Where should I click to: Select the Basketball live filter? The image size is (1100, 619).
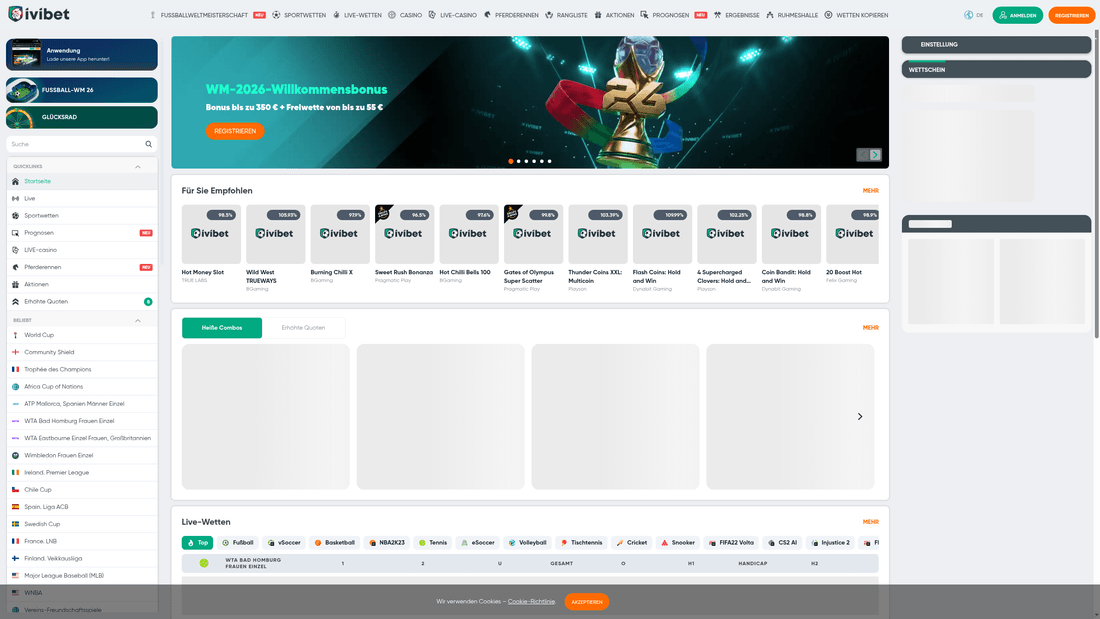click(x=335, y=543)
